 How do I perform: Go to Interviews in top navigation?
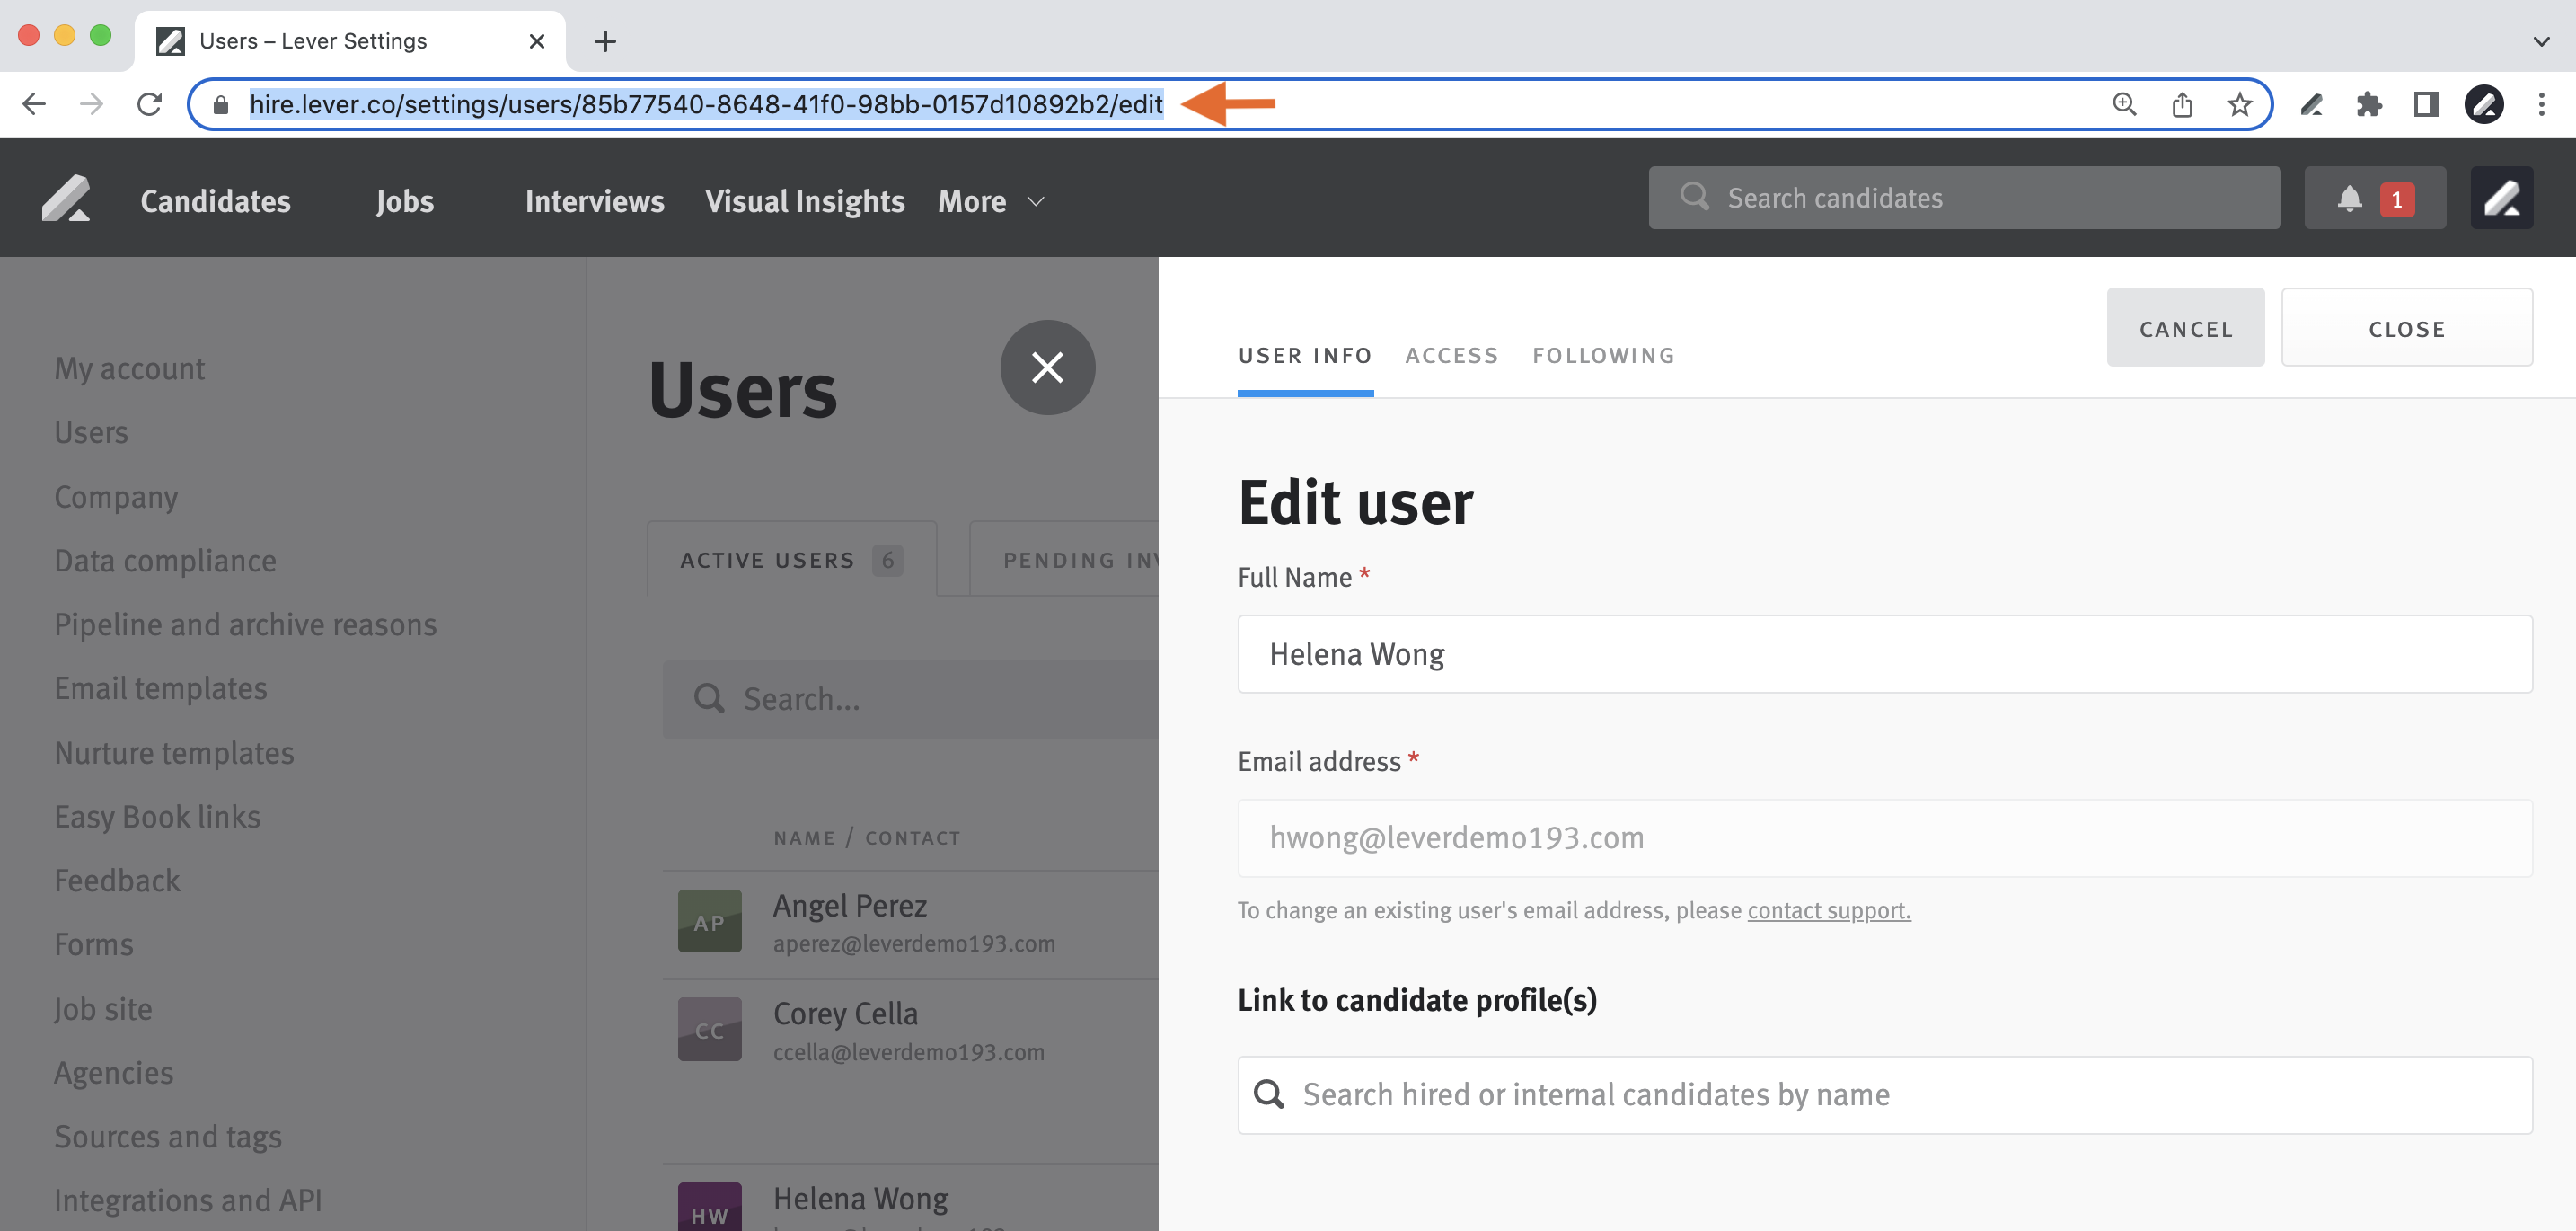coord(594,201)
